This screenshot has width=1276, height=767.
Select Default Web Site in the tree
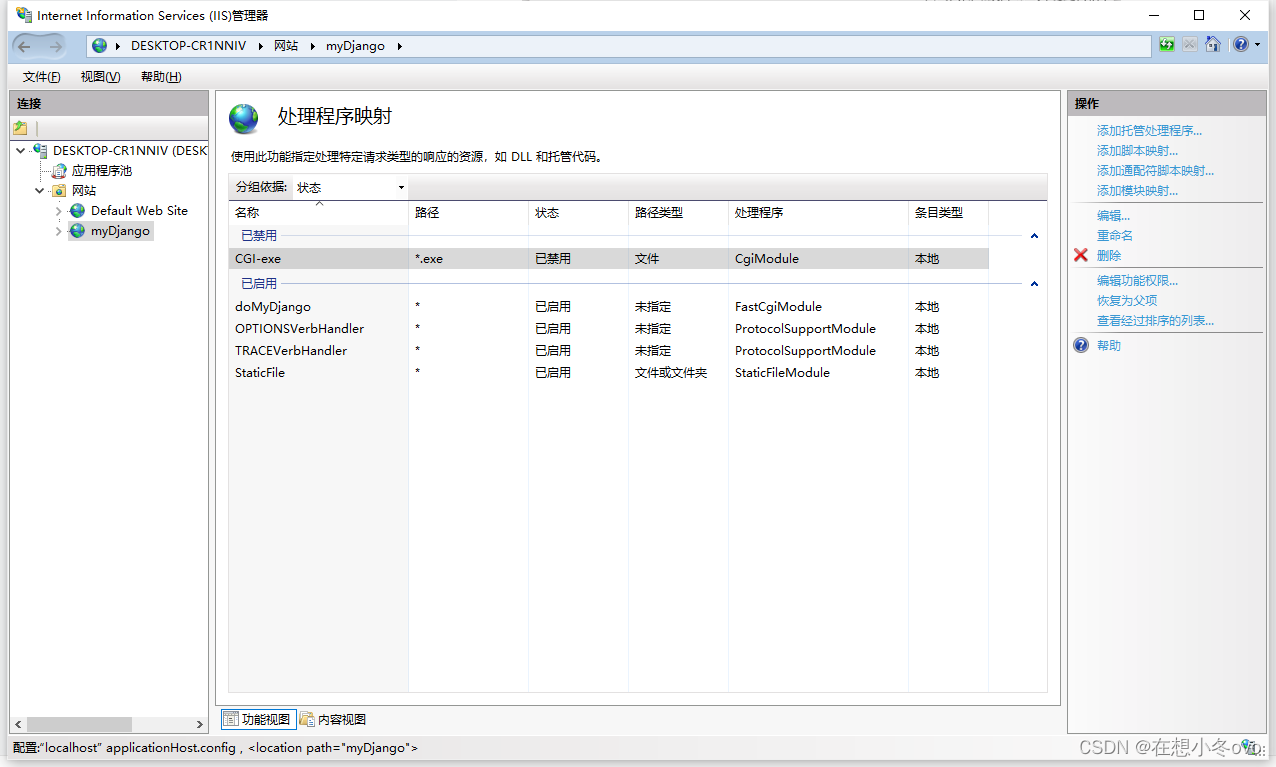pos(139,211)
